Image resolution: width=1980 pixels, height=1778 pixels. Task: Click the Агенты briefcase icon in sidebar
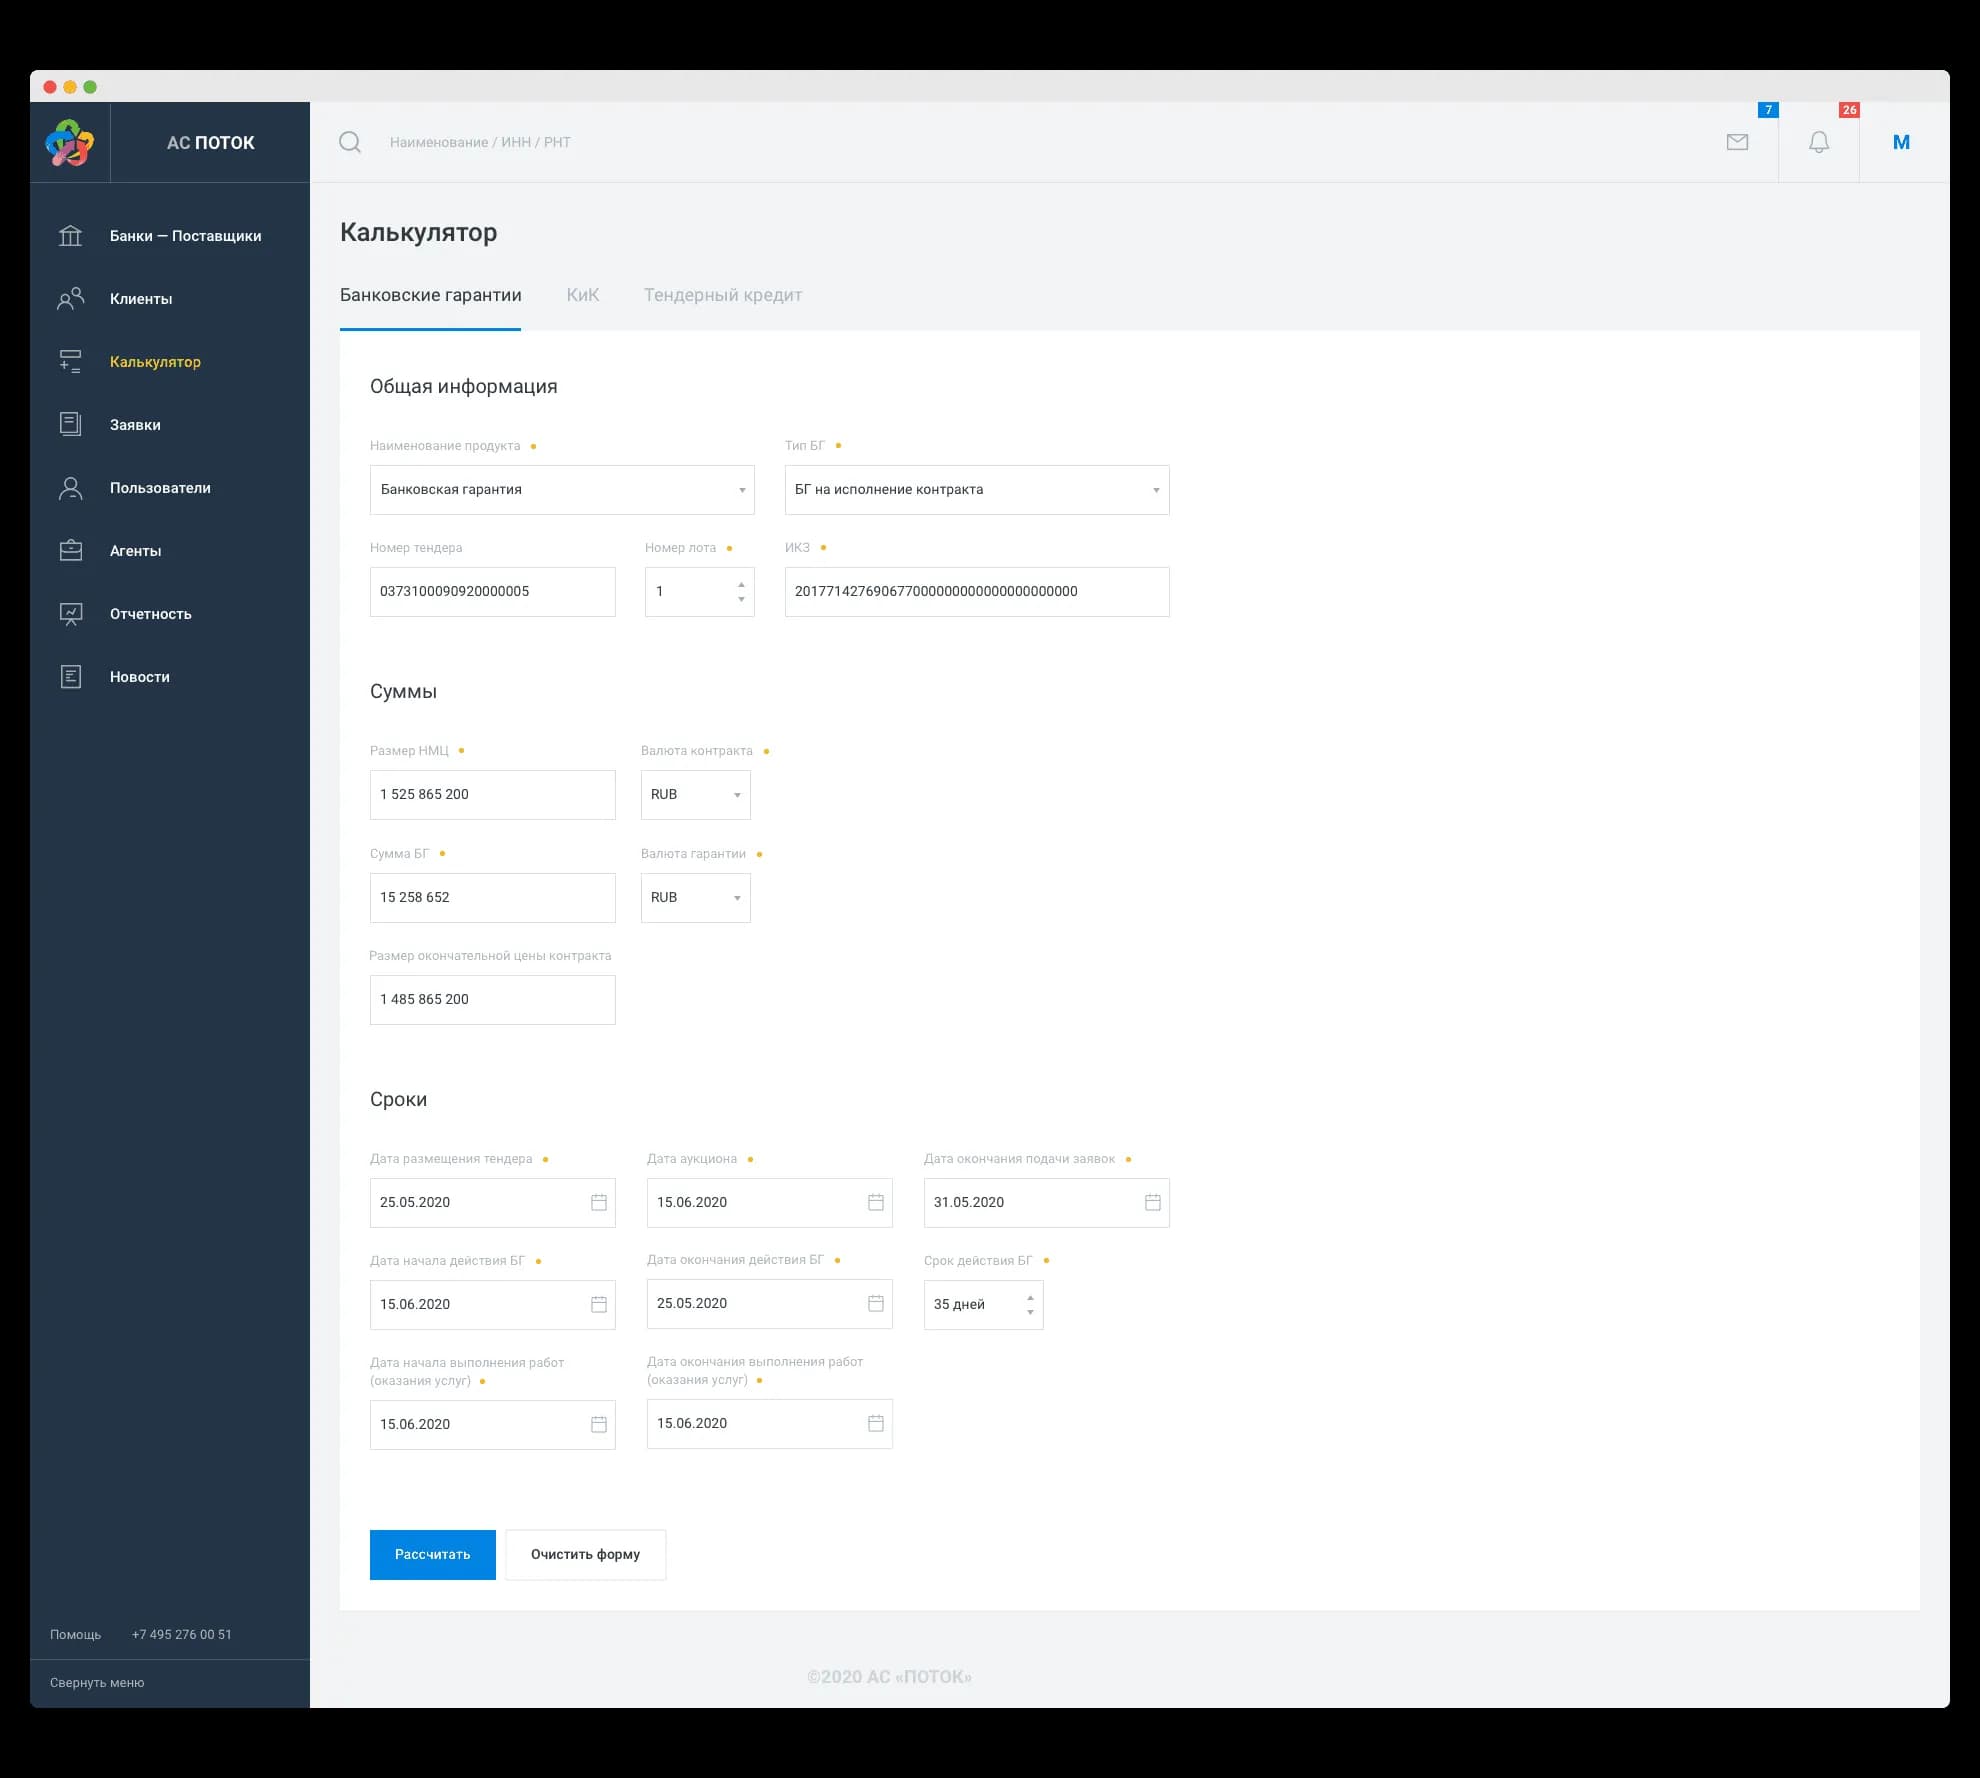click(70, 551)
